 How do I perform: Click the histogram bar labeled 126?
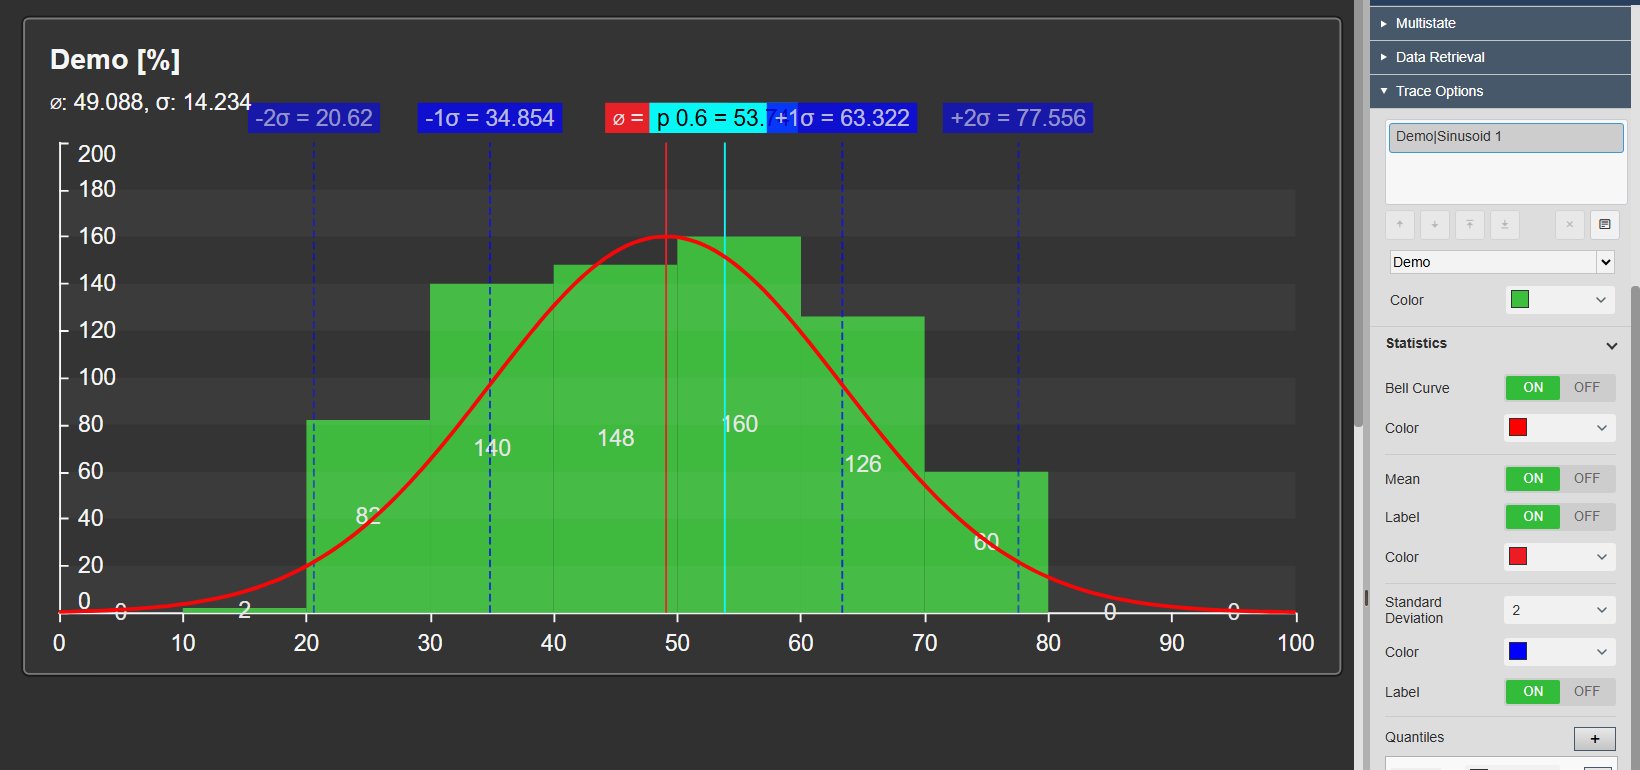[x=863, y=464]
